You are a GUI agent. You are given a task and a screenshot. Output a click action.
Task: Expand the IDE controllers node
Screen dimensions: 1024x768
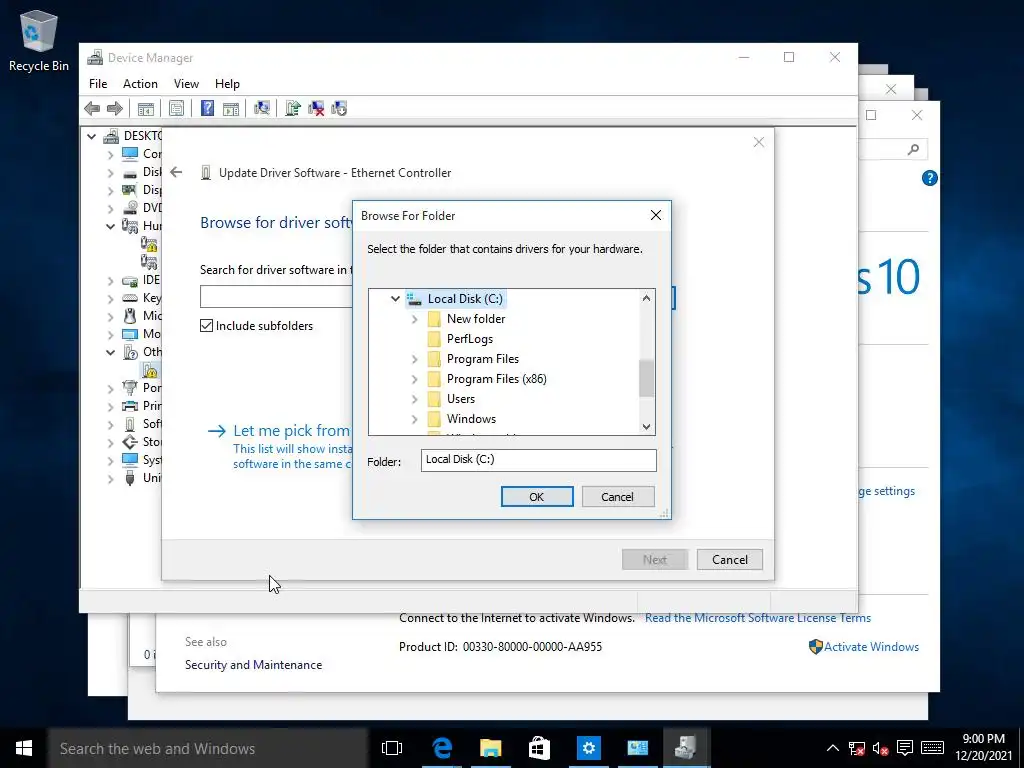click(x=110, y=281)
